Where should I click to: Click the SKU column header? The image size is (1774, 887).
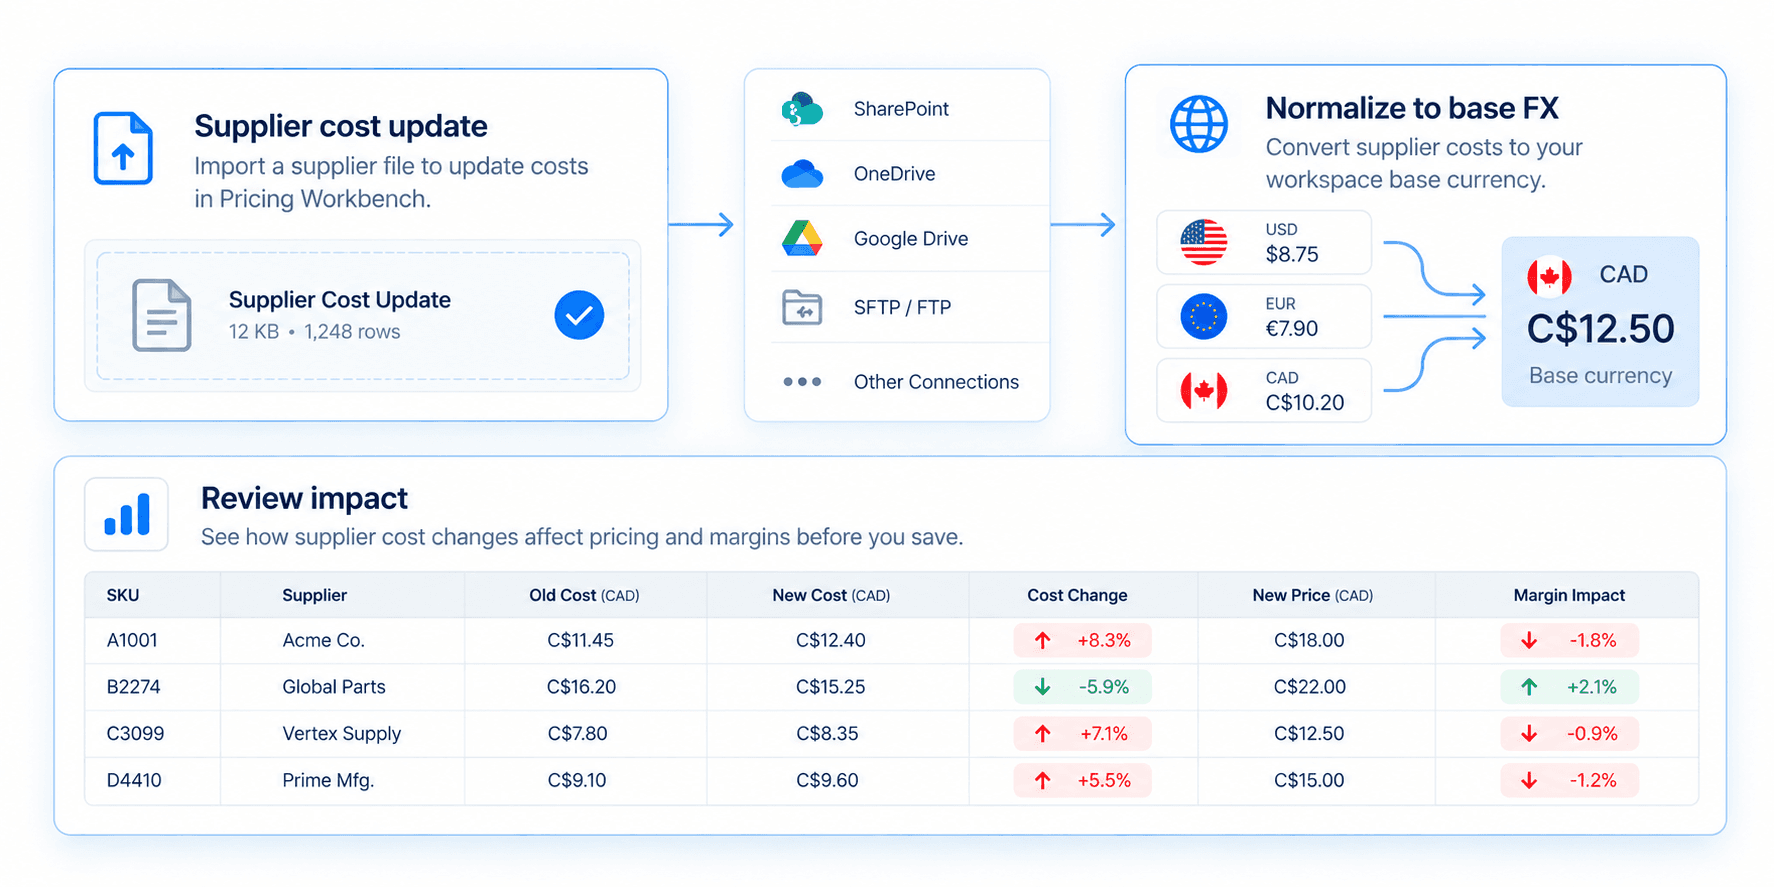click(x=123, y=595)
